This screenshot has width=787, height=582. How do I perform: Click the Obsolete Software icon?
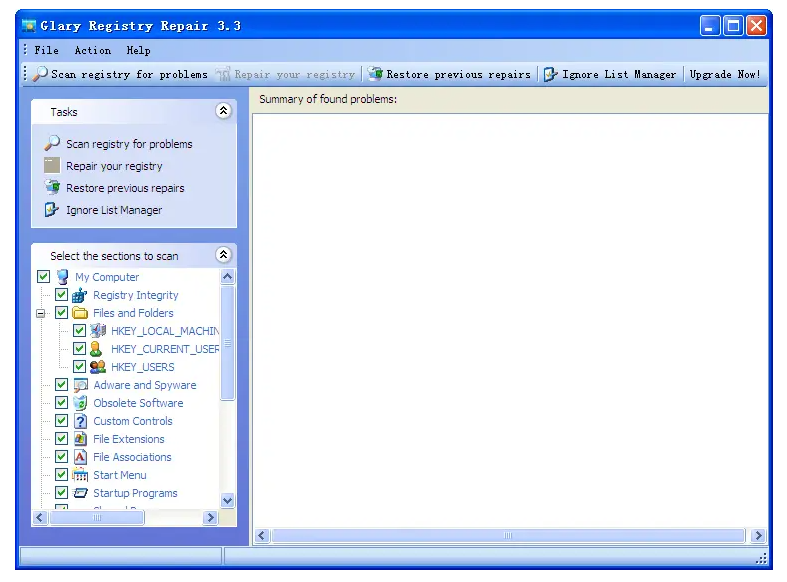80,403
